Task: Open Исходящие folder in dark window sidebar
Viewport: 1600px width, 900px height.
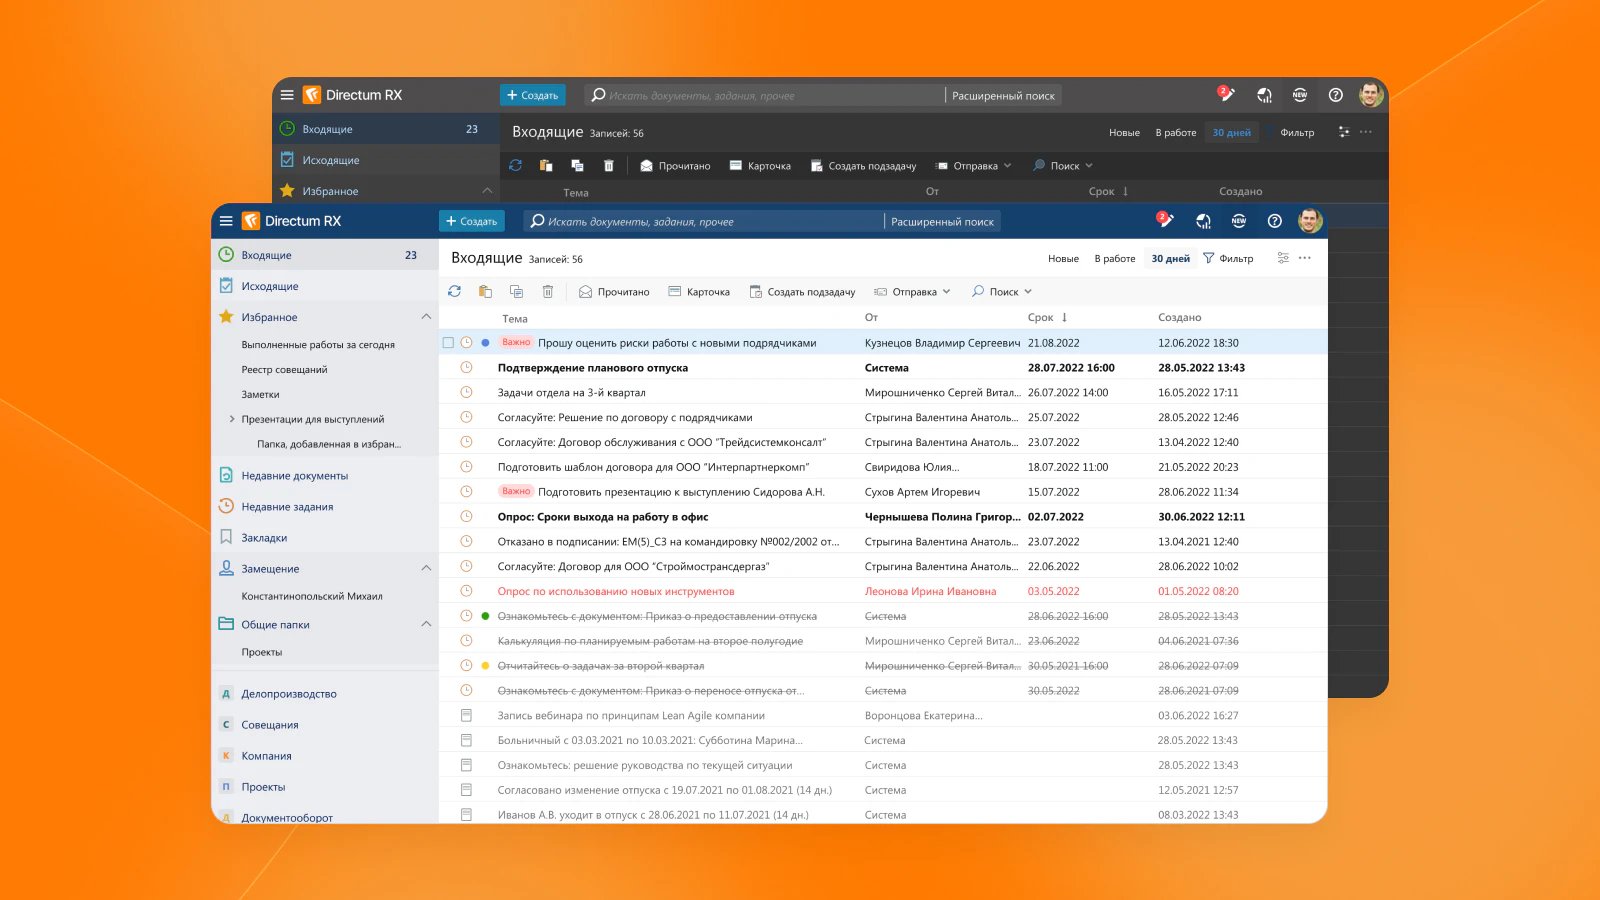Action: click(x=331, y=160)
